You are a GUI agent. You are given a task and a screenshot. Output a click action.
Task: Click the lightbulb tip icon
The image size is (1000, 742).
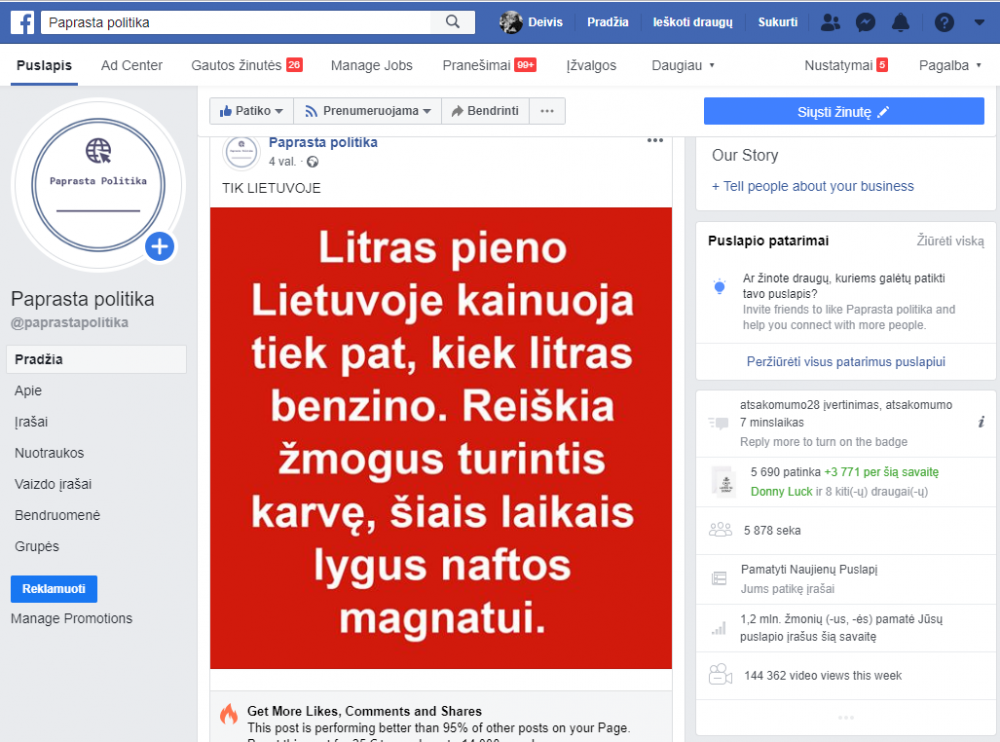pos(719,286)
